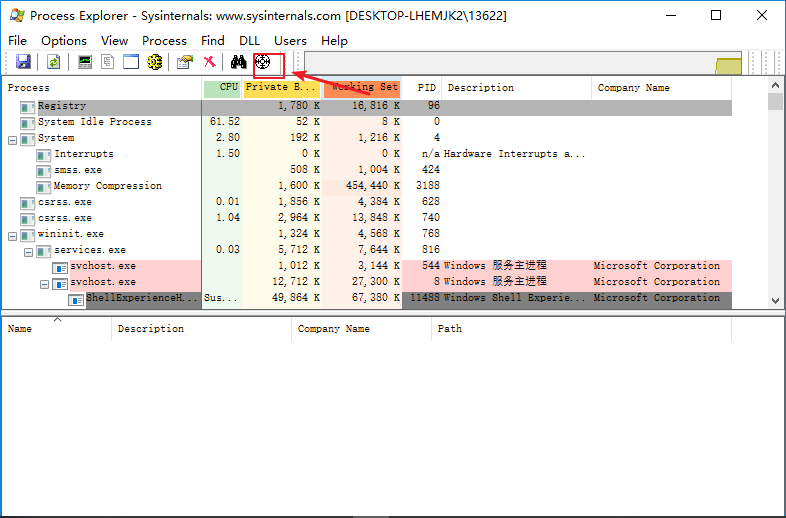The image size is (786, 518).
Task: Select the smss.exe row
Action: click(x=367, y=170)
